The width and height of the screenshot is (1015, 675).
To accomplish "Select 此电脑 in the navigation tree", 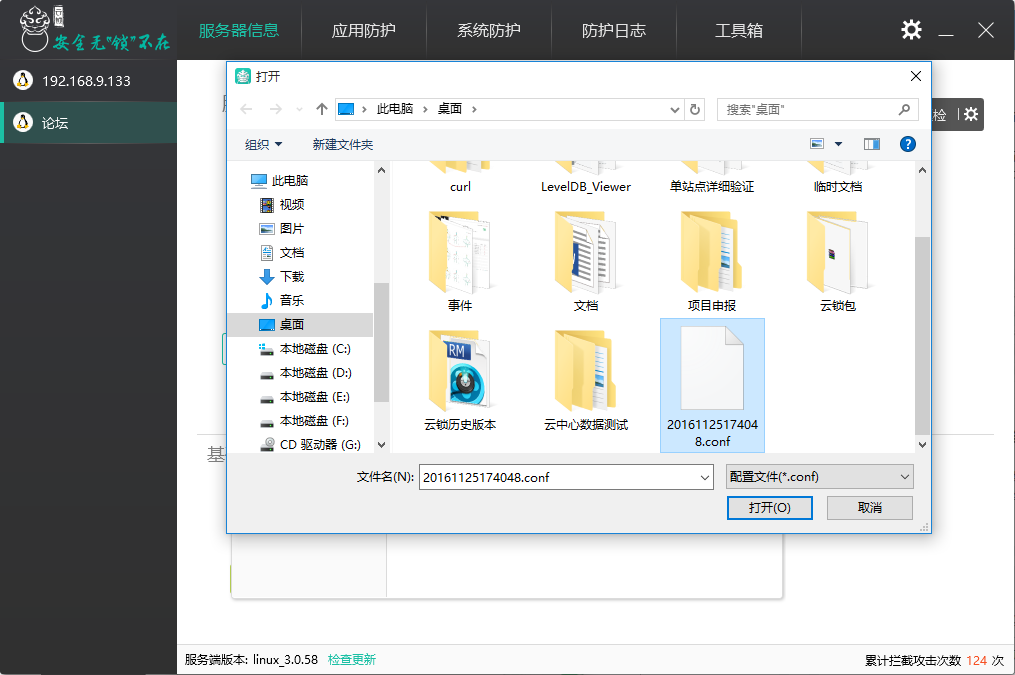I will click(279, 180).
